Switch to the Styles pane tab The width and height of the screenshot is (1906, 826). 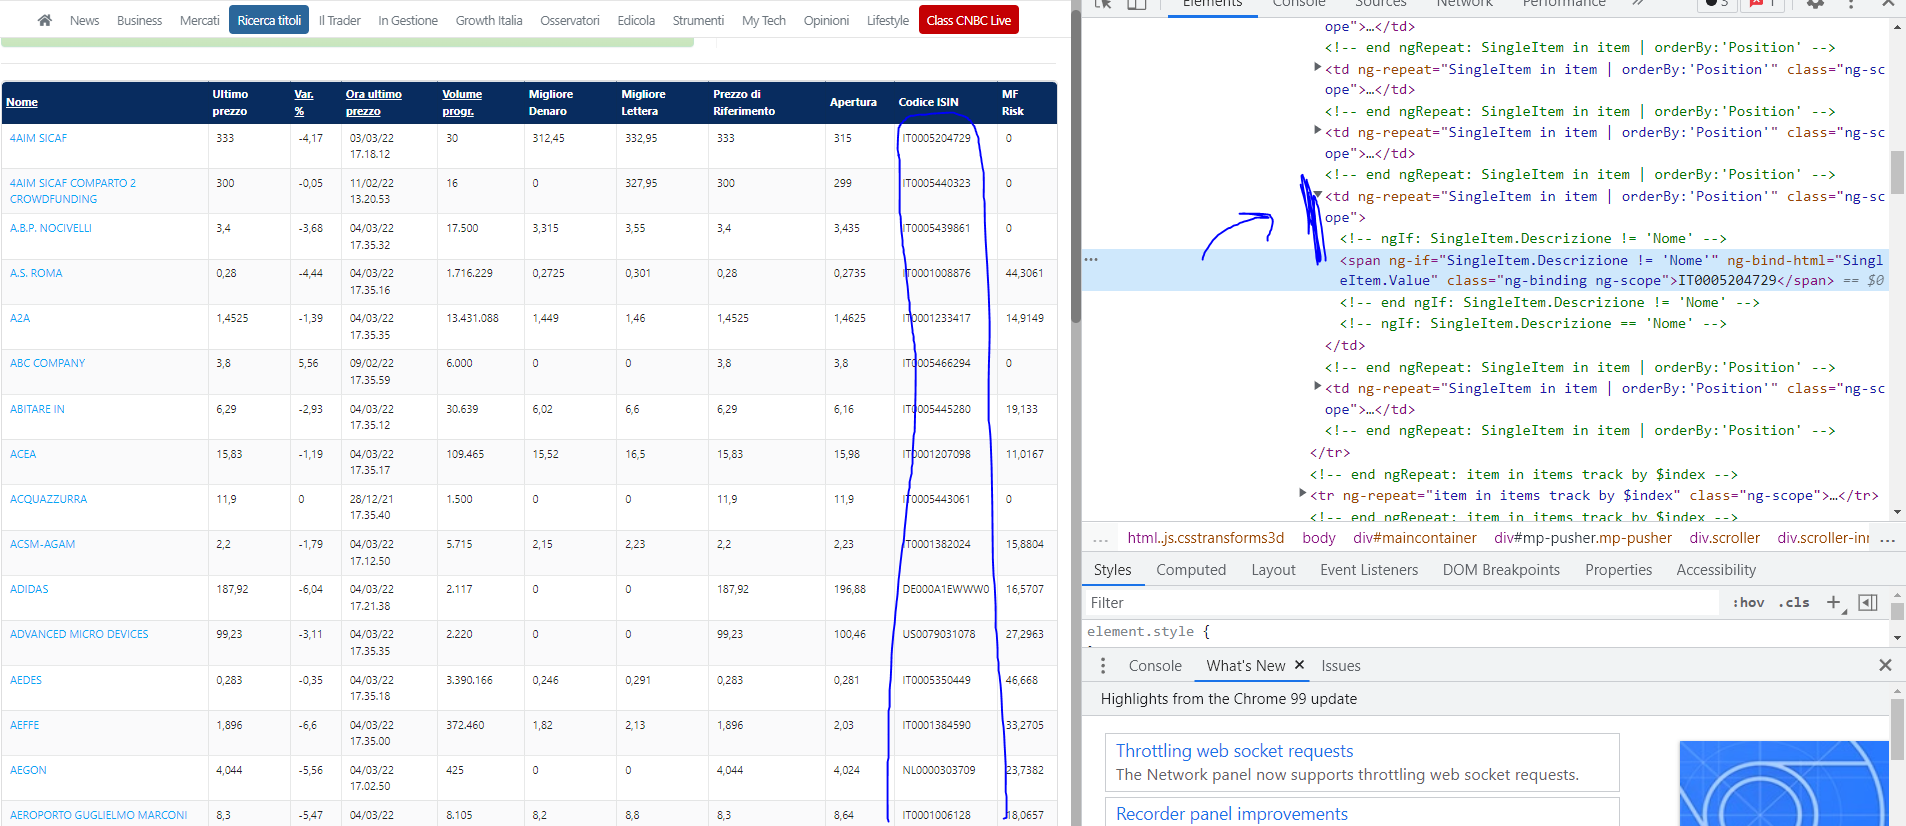coord(1112,570)
